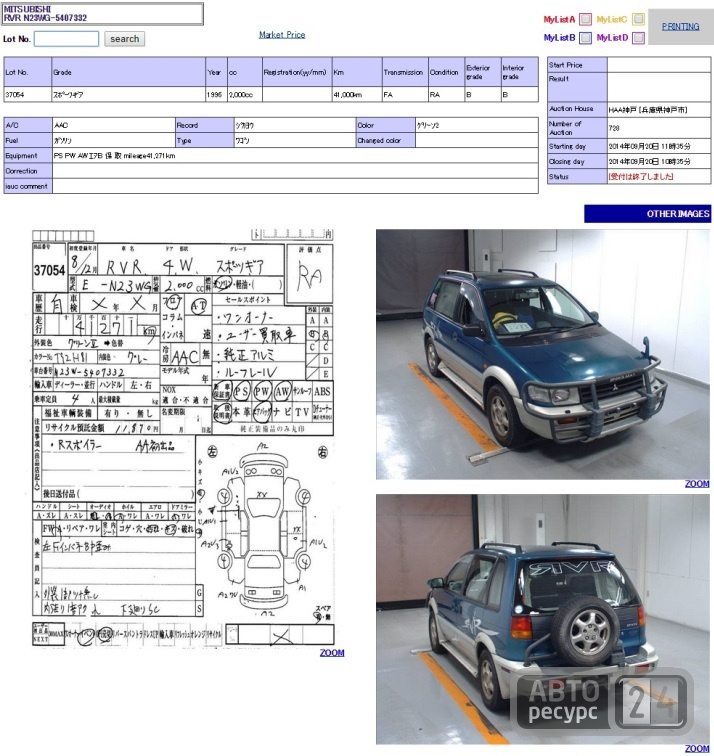Viewport: 714px width, 756px height.
Task: Click the Lot No. input field
Action: coord(67,39)
